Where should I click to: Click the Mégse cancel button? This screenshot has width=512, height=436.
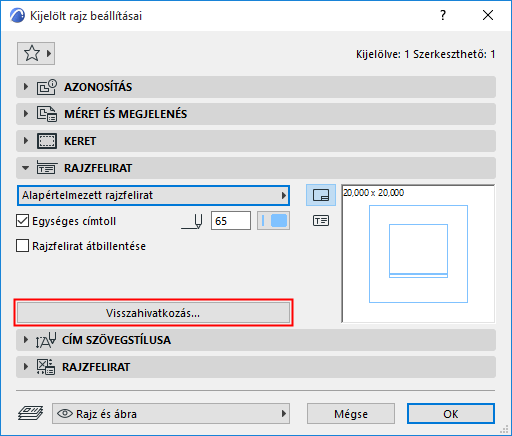[351, 414]
